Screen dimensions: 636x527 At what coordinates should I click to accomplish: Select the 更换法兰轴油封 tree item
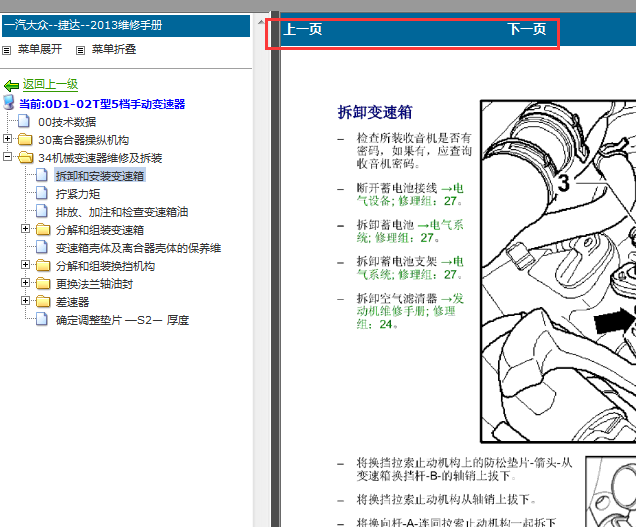[95, 284]
